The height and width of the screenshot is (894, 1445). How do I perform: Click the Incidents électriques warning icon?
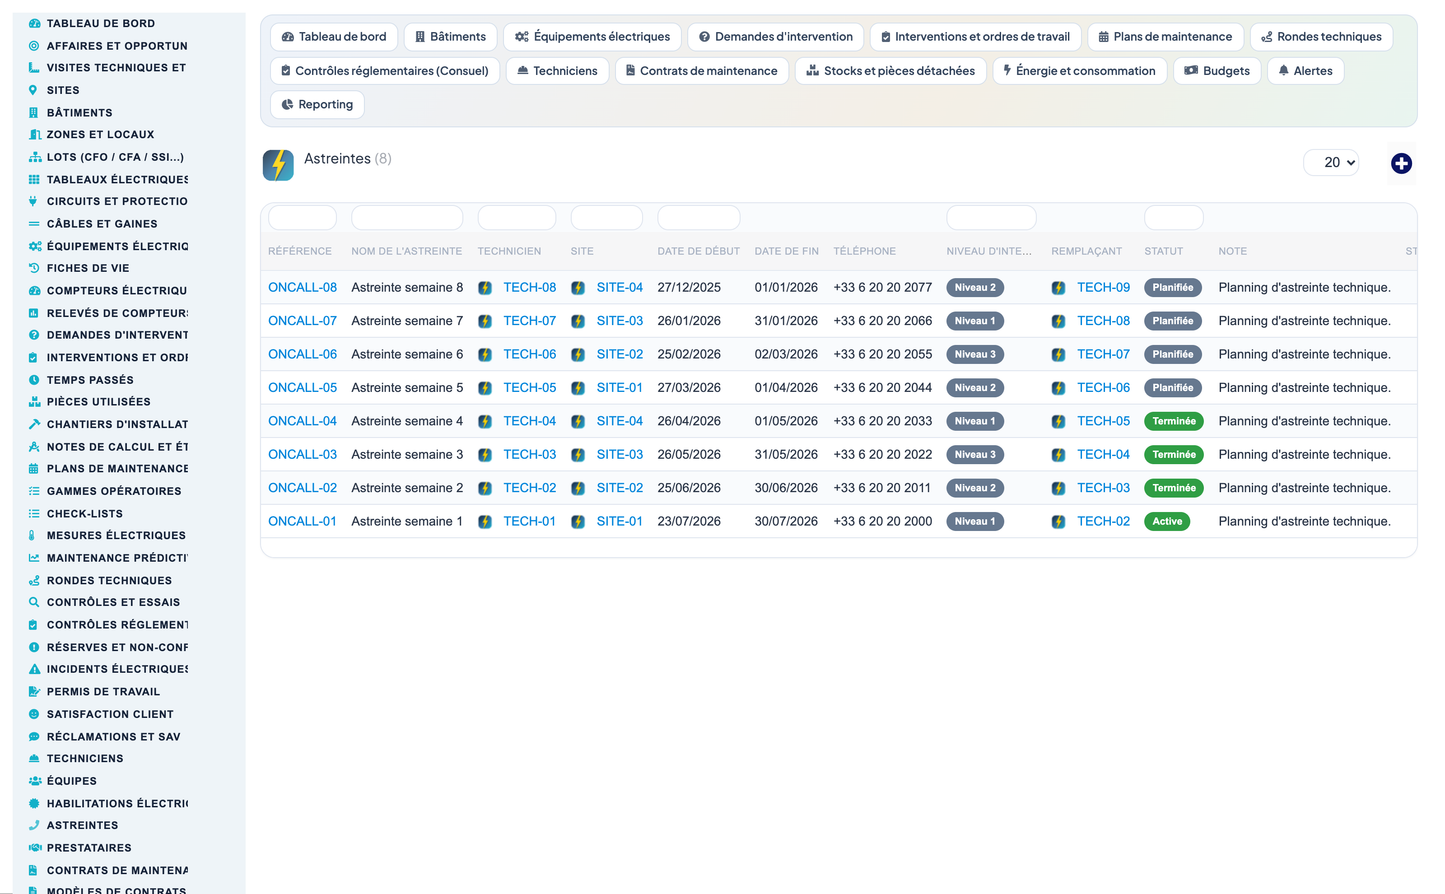(x=34, y=669)
